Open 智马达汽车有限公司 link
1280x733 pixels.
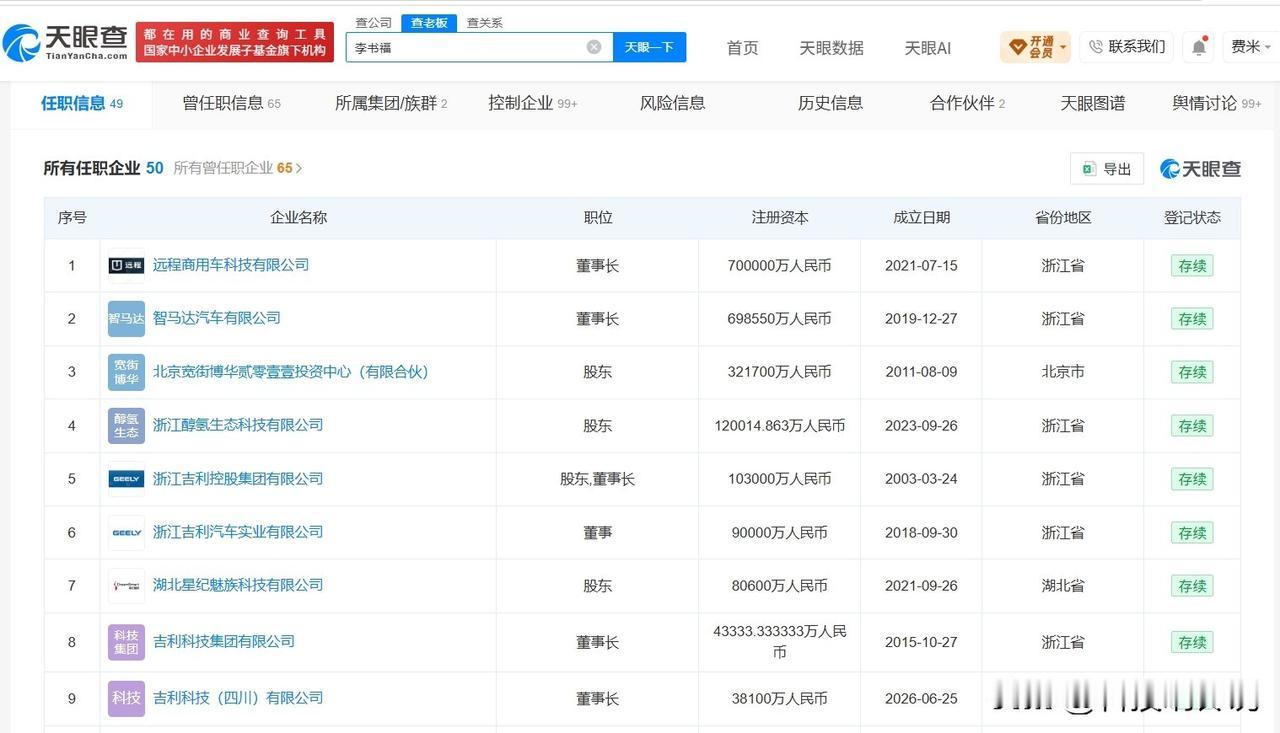(216, 318)
